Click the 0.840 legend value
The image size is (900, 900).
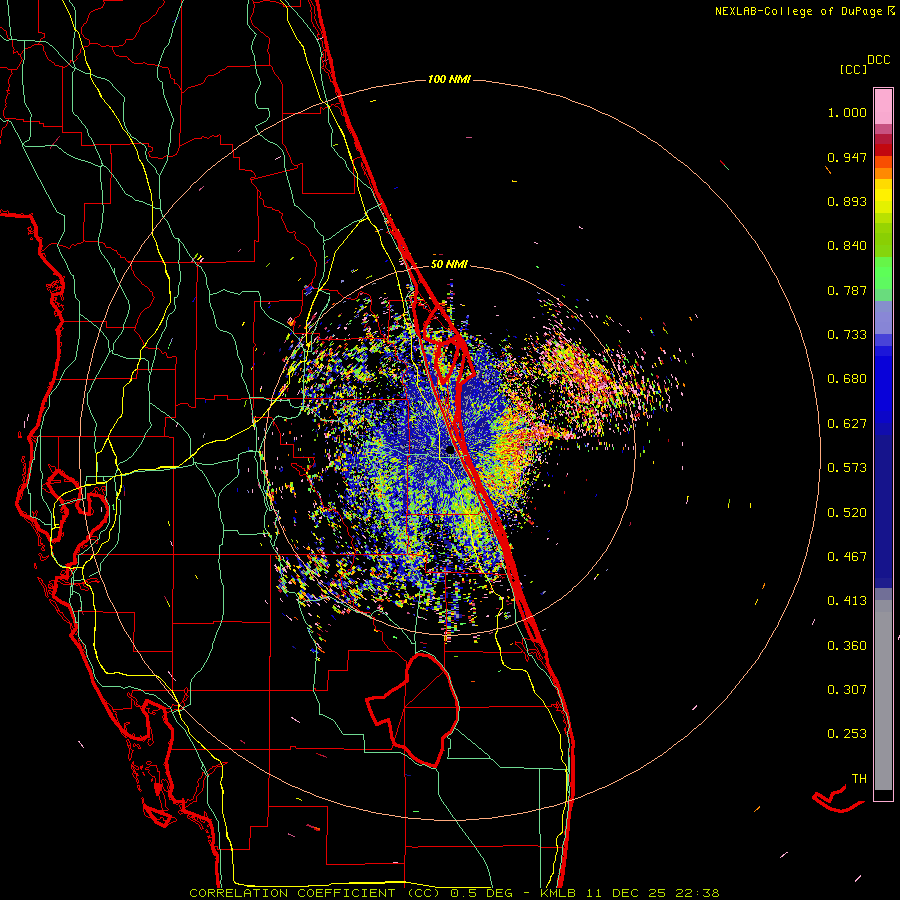(847, 246)
